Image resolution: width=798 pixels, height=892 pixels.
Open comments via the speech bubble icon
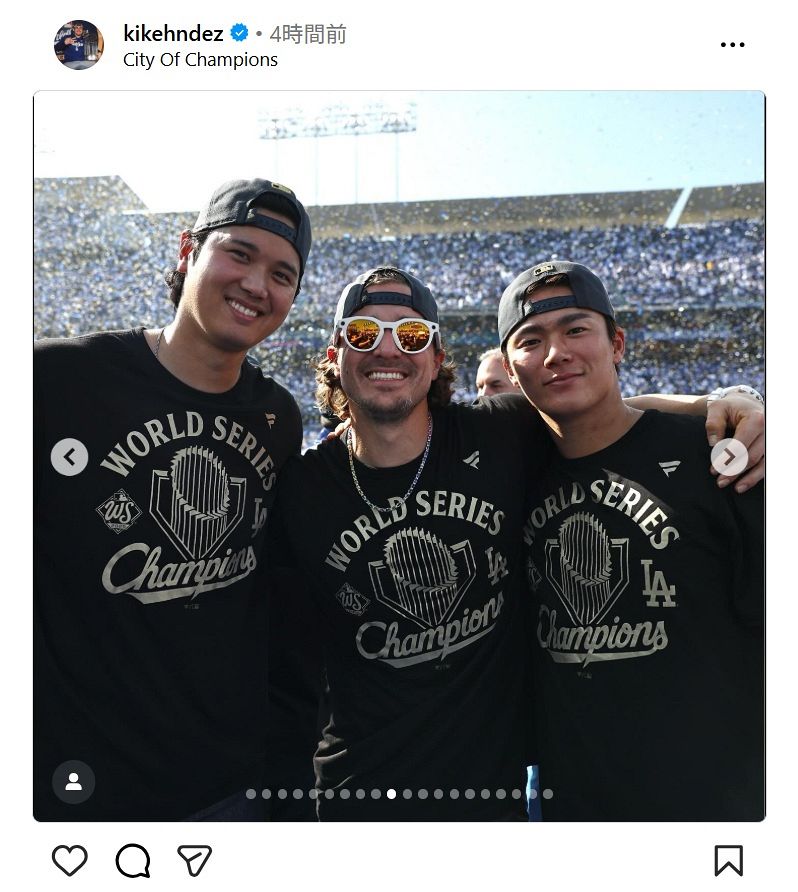(x=133, y=860)
